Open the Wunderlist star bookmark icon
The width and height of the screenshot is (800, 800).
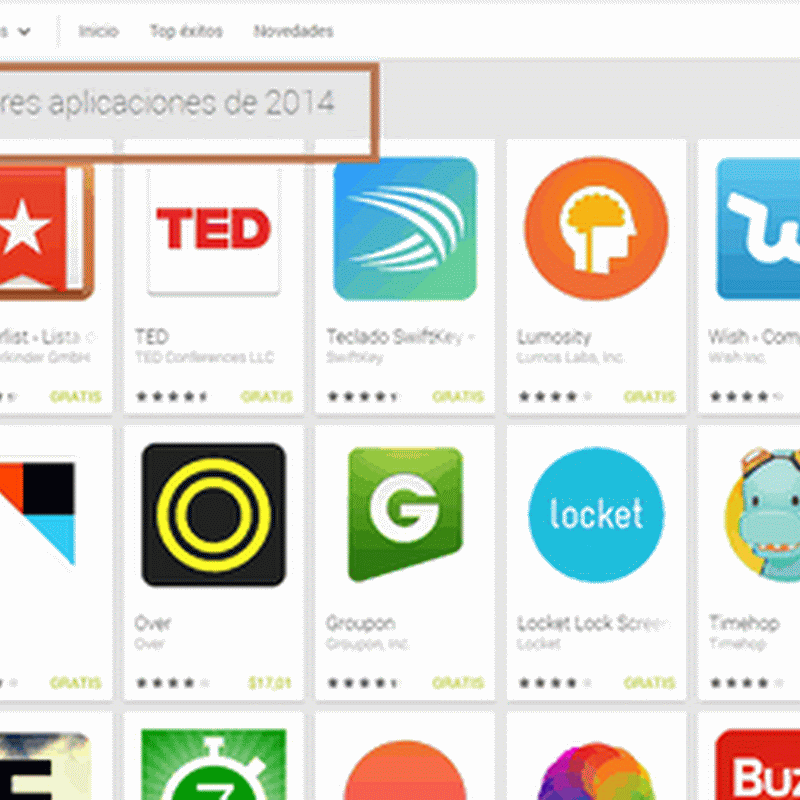46,231
